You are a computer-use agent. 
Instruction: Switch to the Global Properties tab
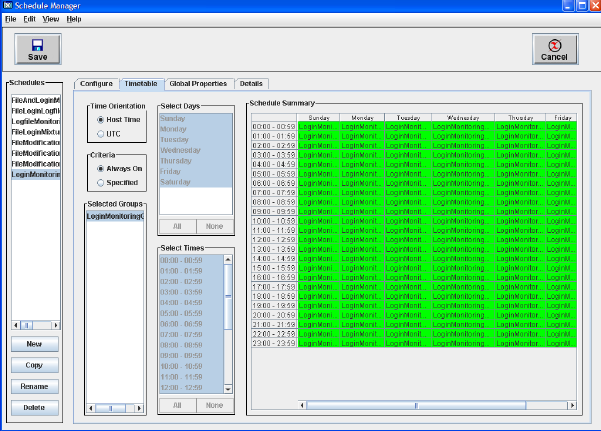(198, 83)
